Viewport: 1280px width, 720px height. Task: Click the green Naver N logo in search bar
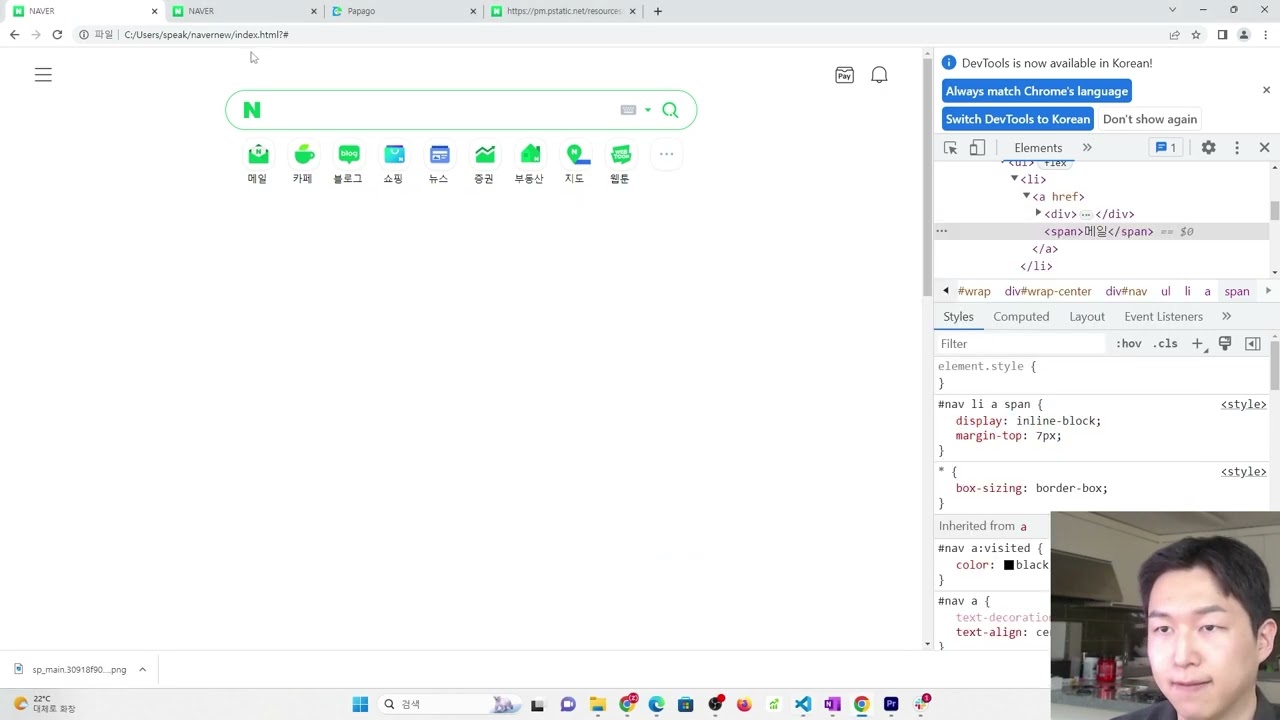click(252, 110)
